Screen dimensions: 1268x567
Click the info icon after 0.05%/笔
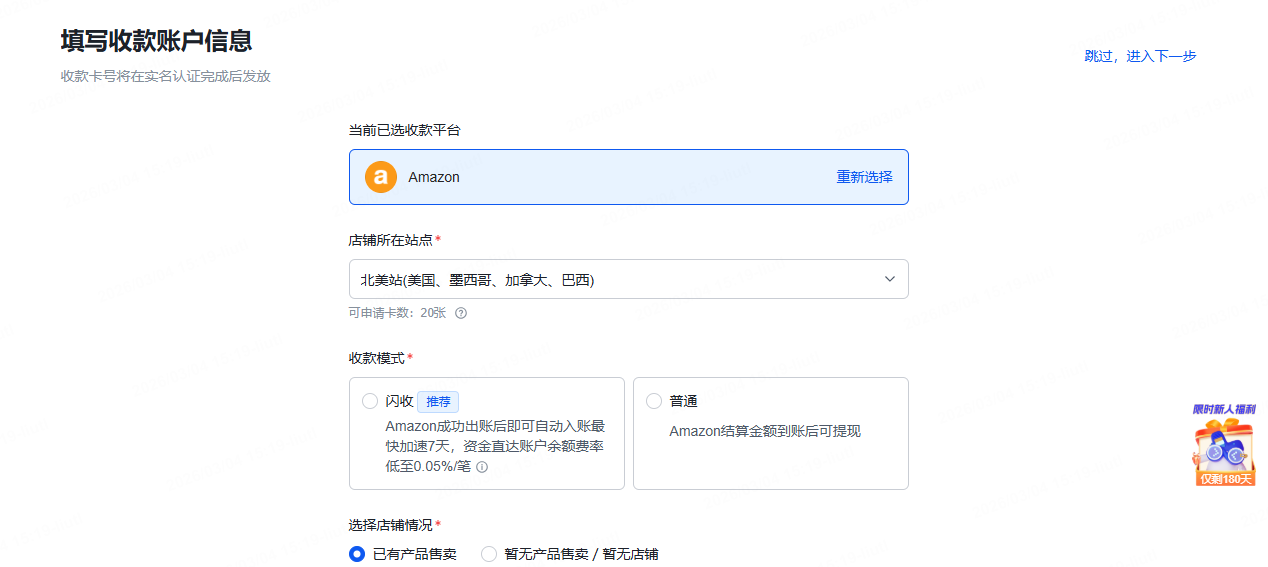(x=482, y=467)
